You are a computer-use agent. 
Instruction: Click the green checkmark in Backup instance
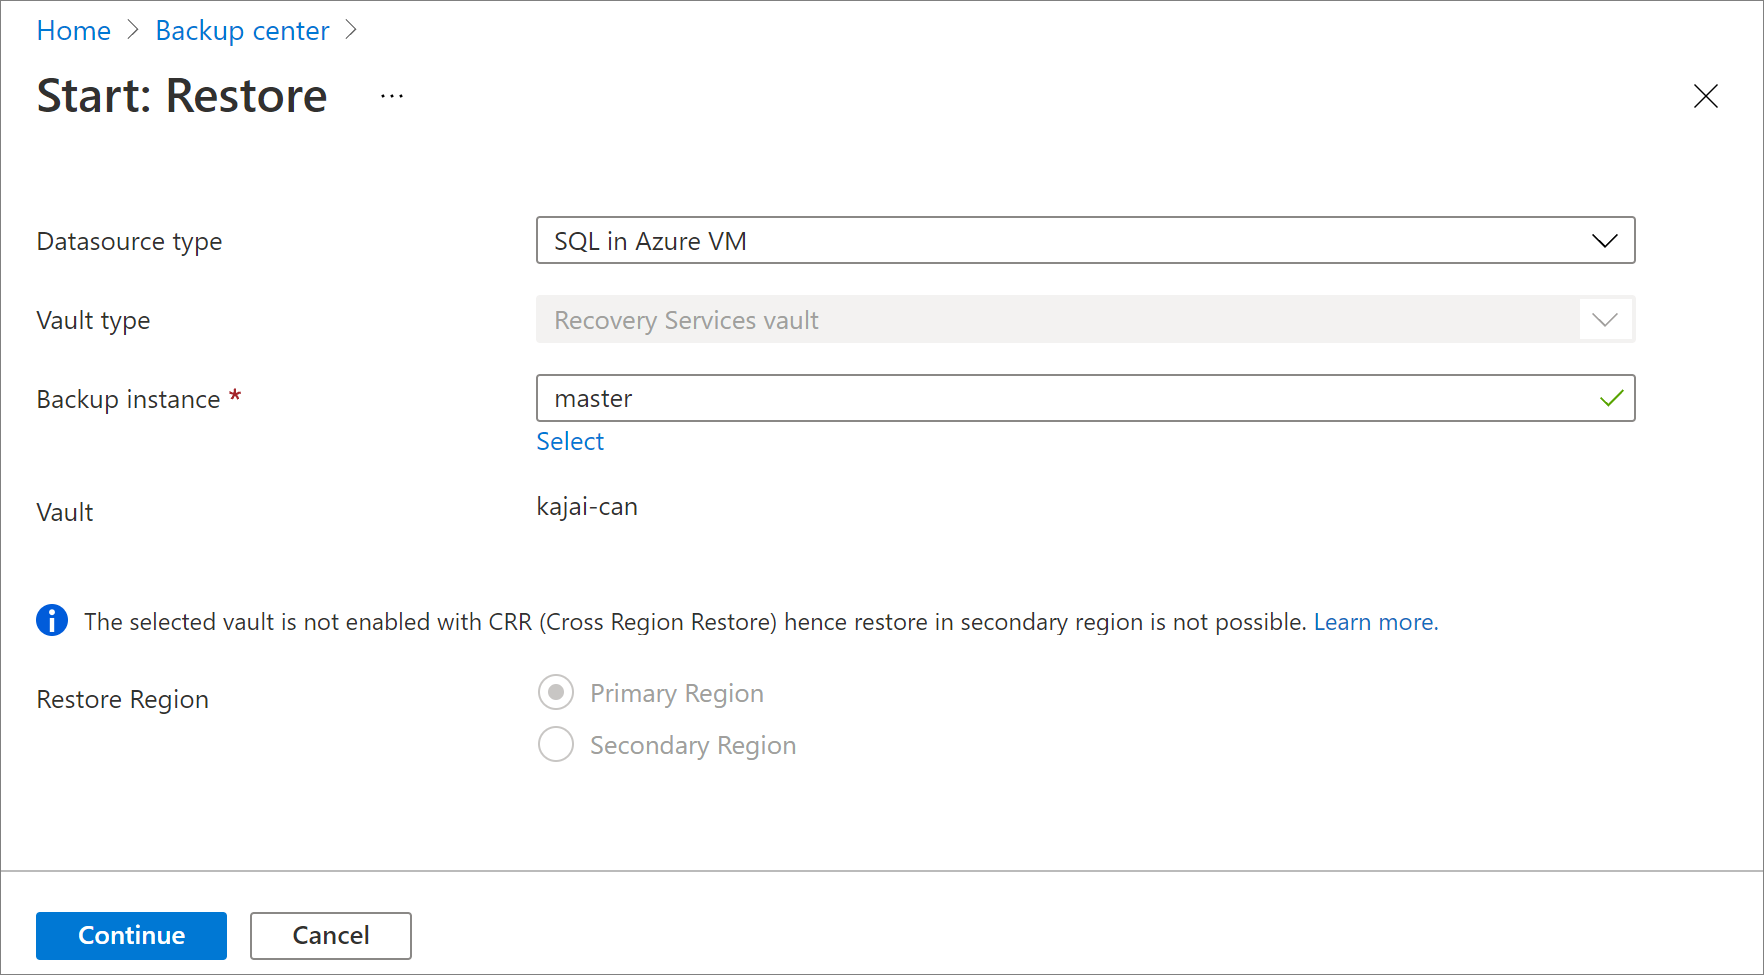point(1611,398)
